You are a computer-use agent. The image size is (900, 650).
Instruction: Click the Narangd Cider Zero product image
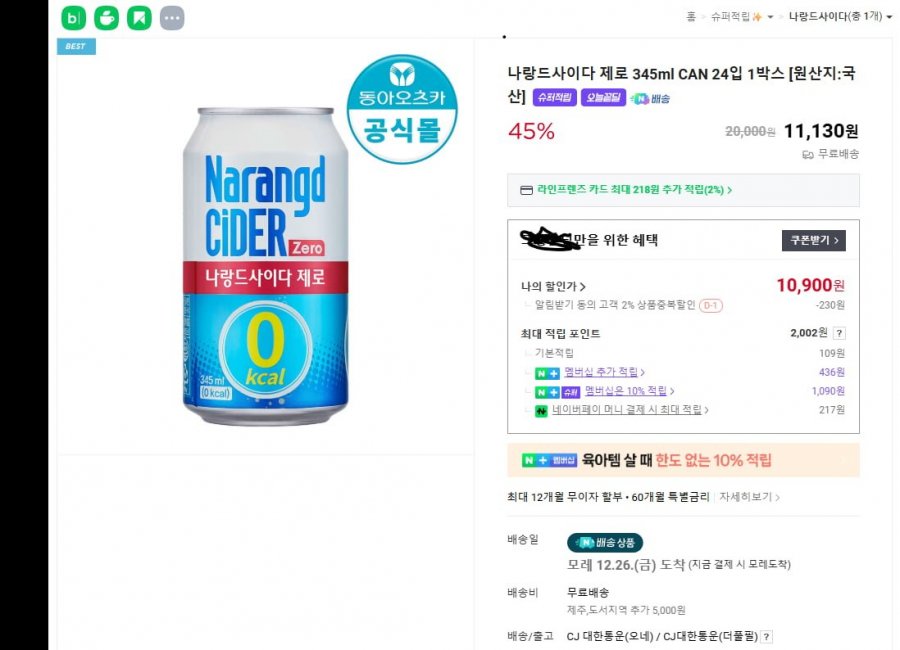[x=265, y=265]
